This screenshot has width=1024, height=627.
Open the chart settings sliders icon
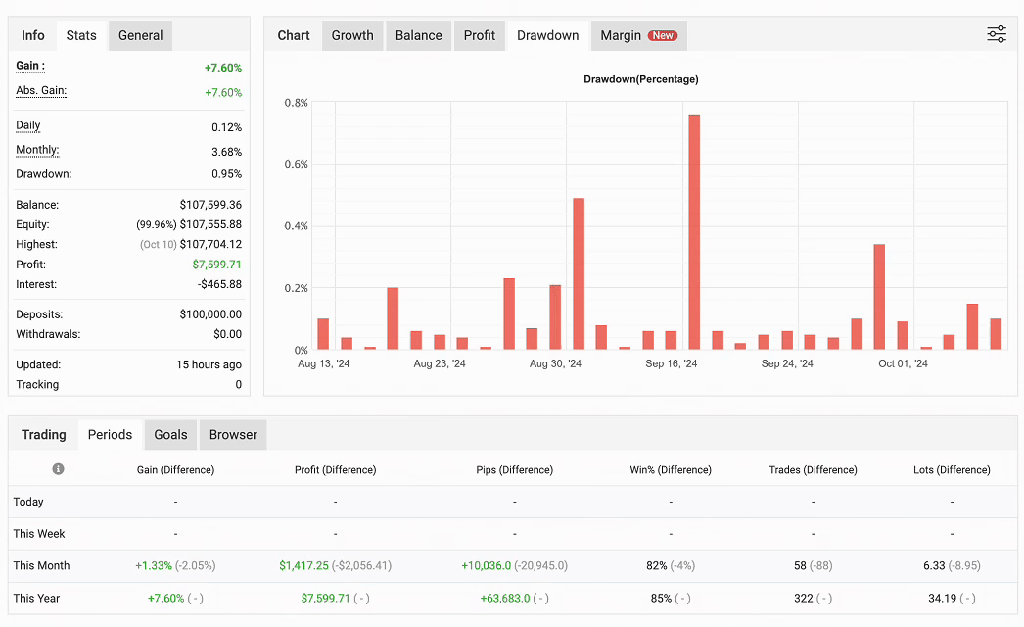click(x=996, y=35)
